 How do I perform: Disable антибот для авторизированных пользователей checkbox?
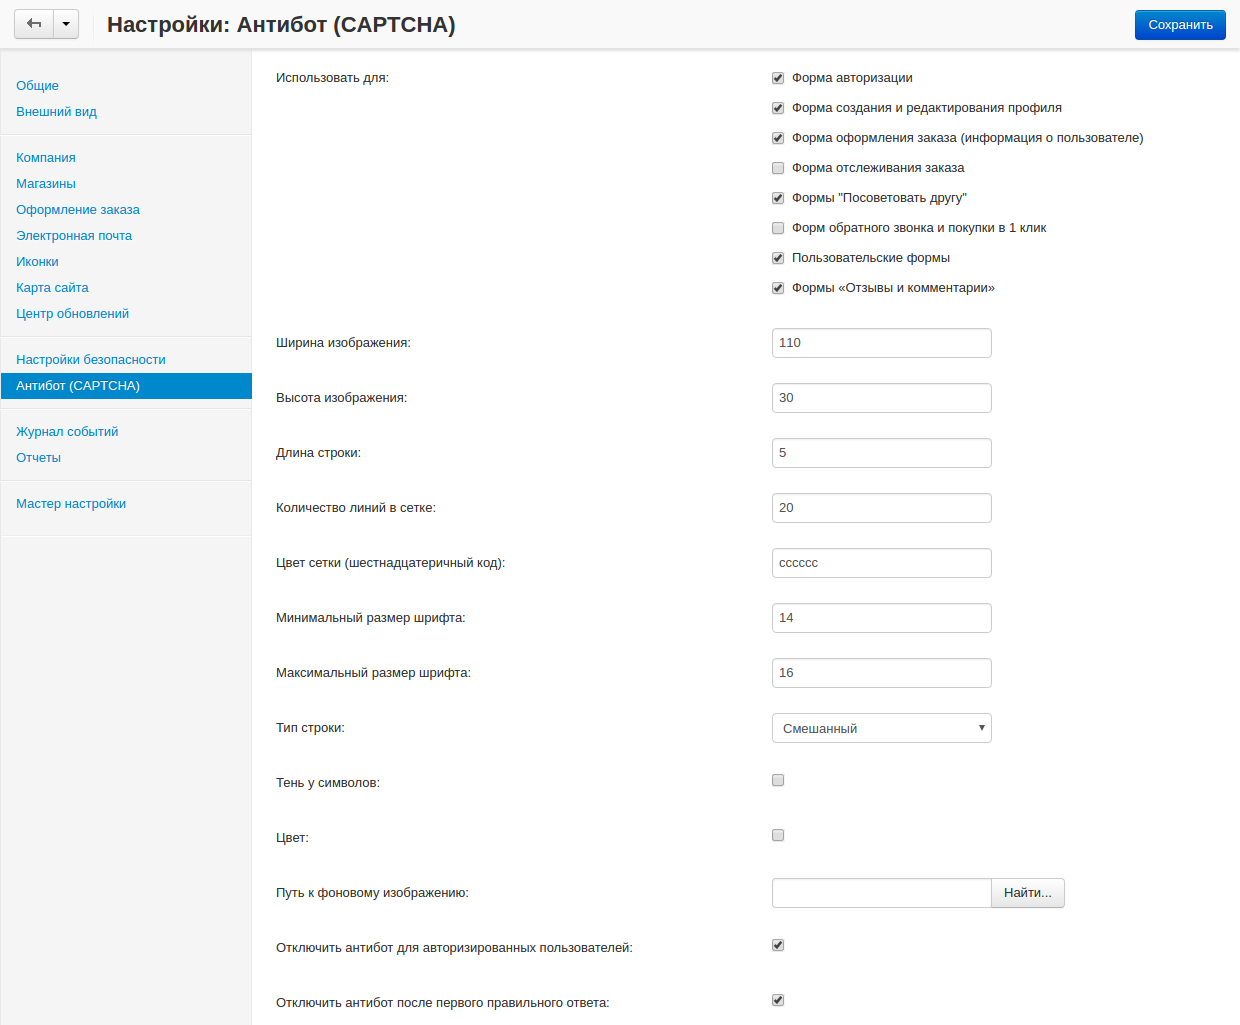click(778, 945)
